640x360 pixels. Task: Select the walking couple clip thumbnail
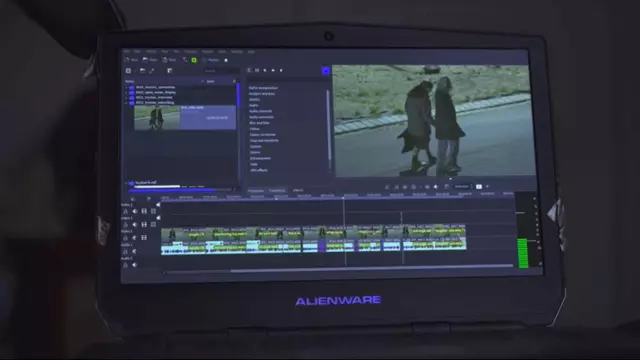tap(157, 118)
